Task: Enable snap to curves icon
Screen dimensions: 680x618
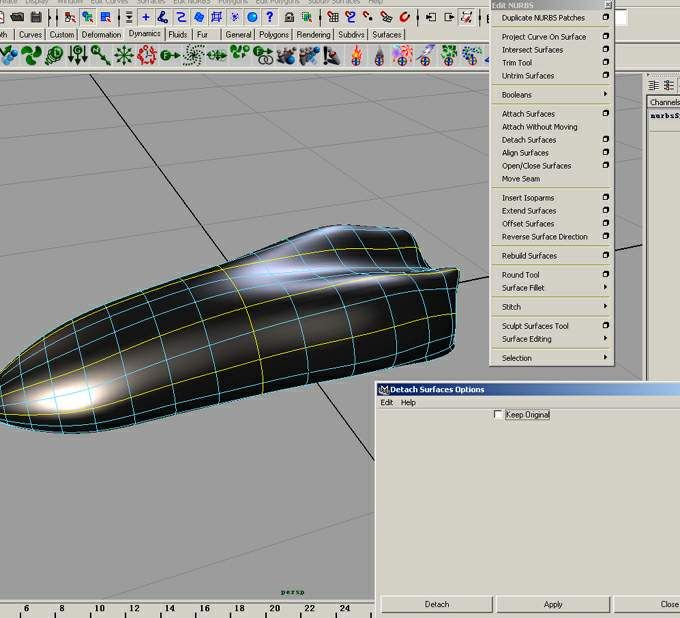Action: tap(350, 17)
